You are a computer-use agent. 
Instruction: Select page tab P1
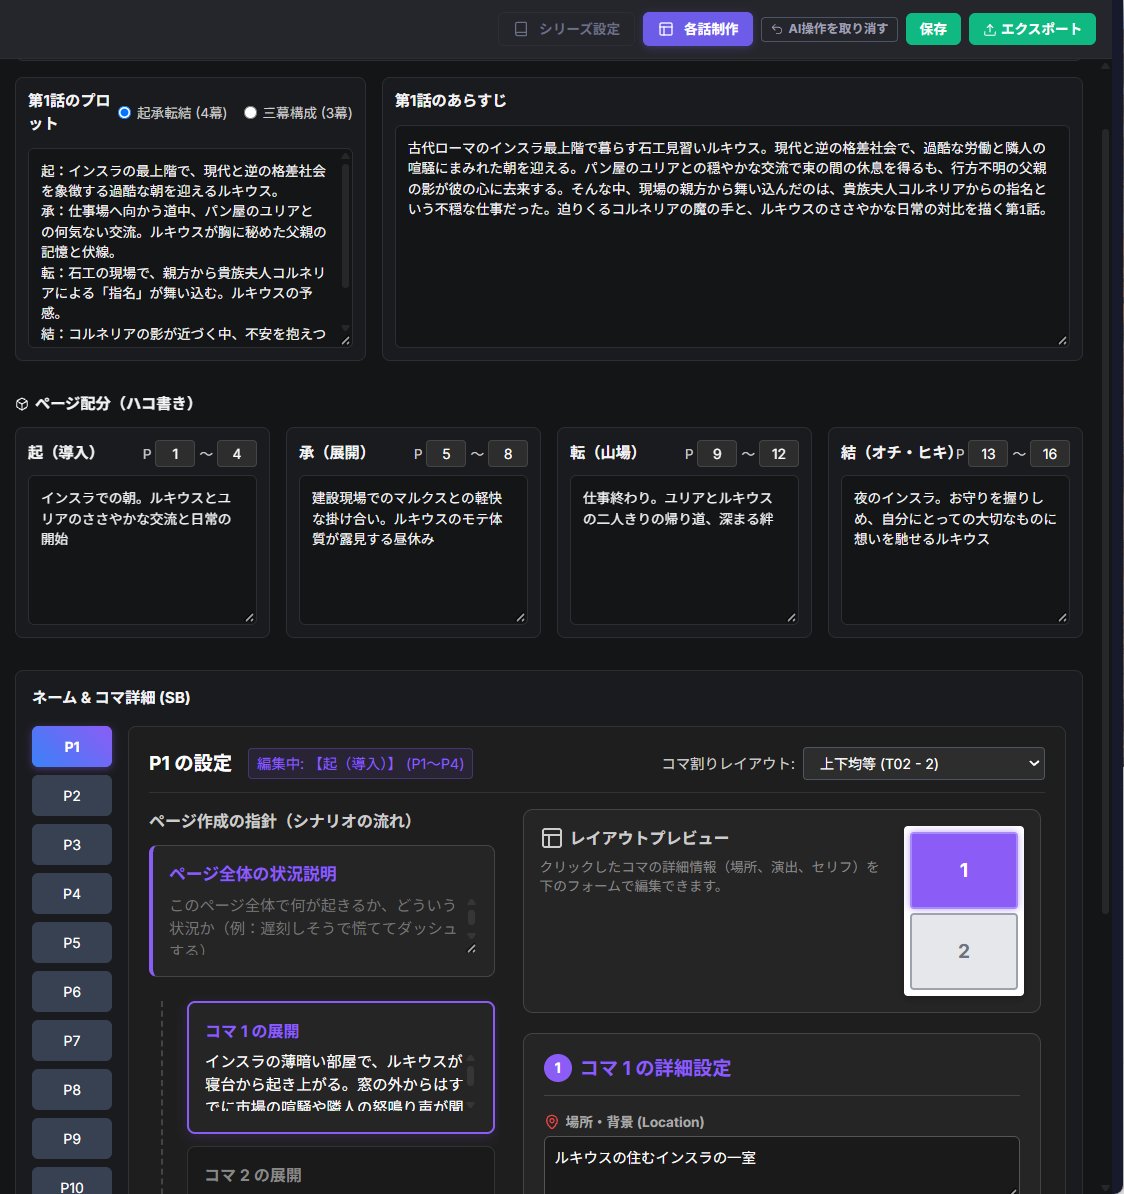pos(72,747)
